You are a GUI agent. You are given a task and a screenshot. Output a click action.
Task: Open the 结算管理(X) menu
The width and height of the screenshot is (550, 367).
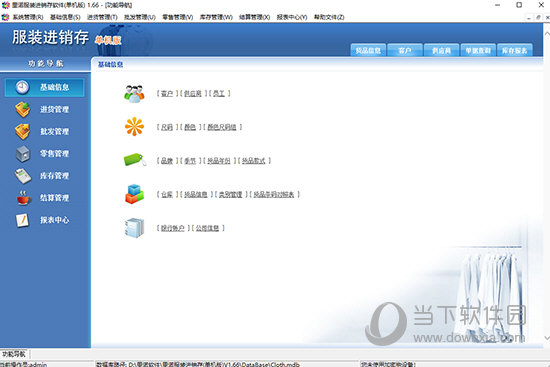(254, 17)
